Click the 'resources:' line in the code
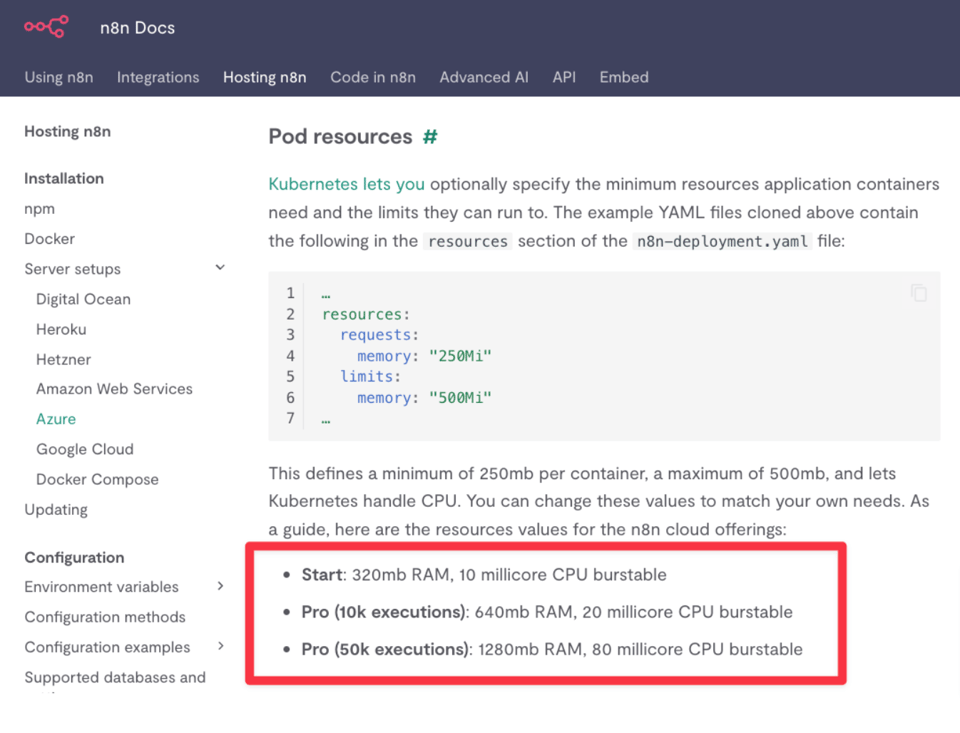This screenshot has height=733, width=960. [x=366, y=314]
